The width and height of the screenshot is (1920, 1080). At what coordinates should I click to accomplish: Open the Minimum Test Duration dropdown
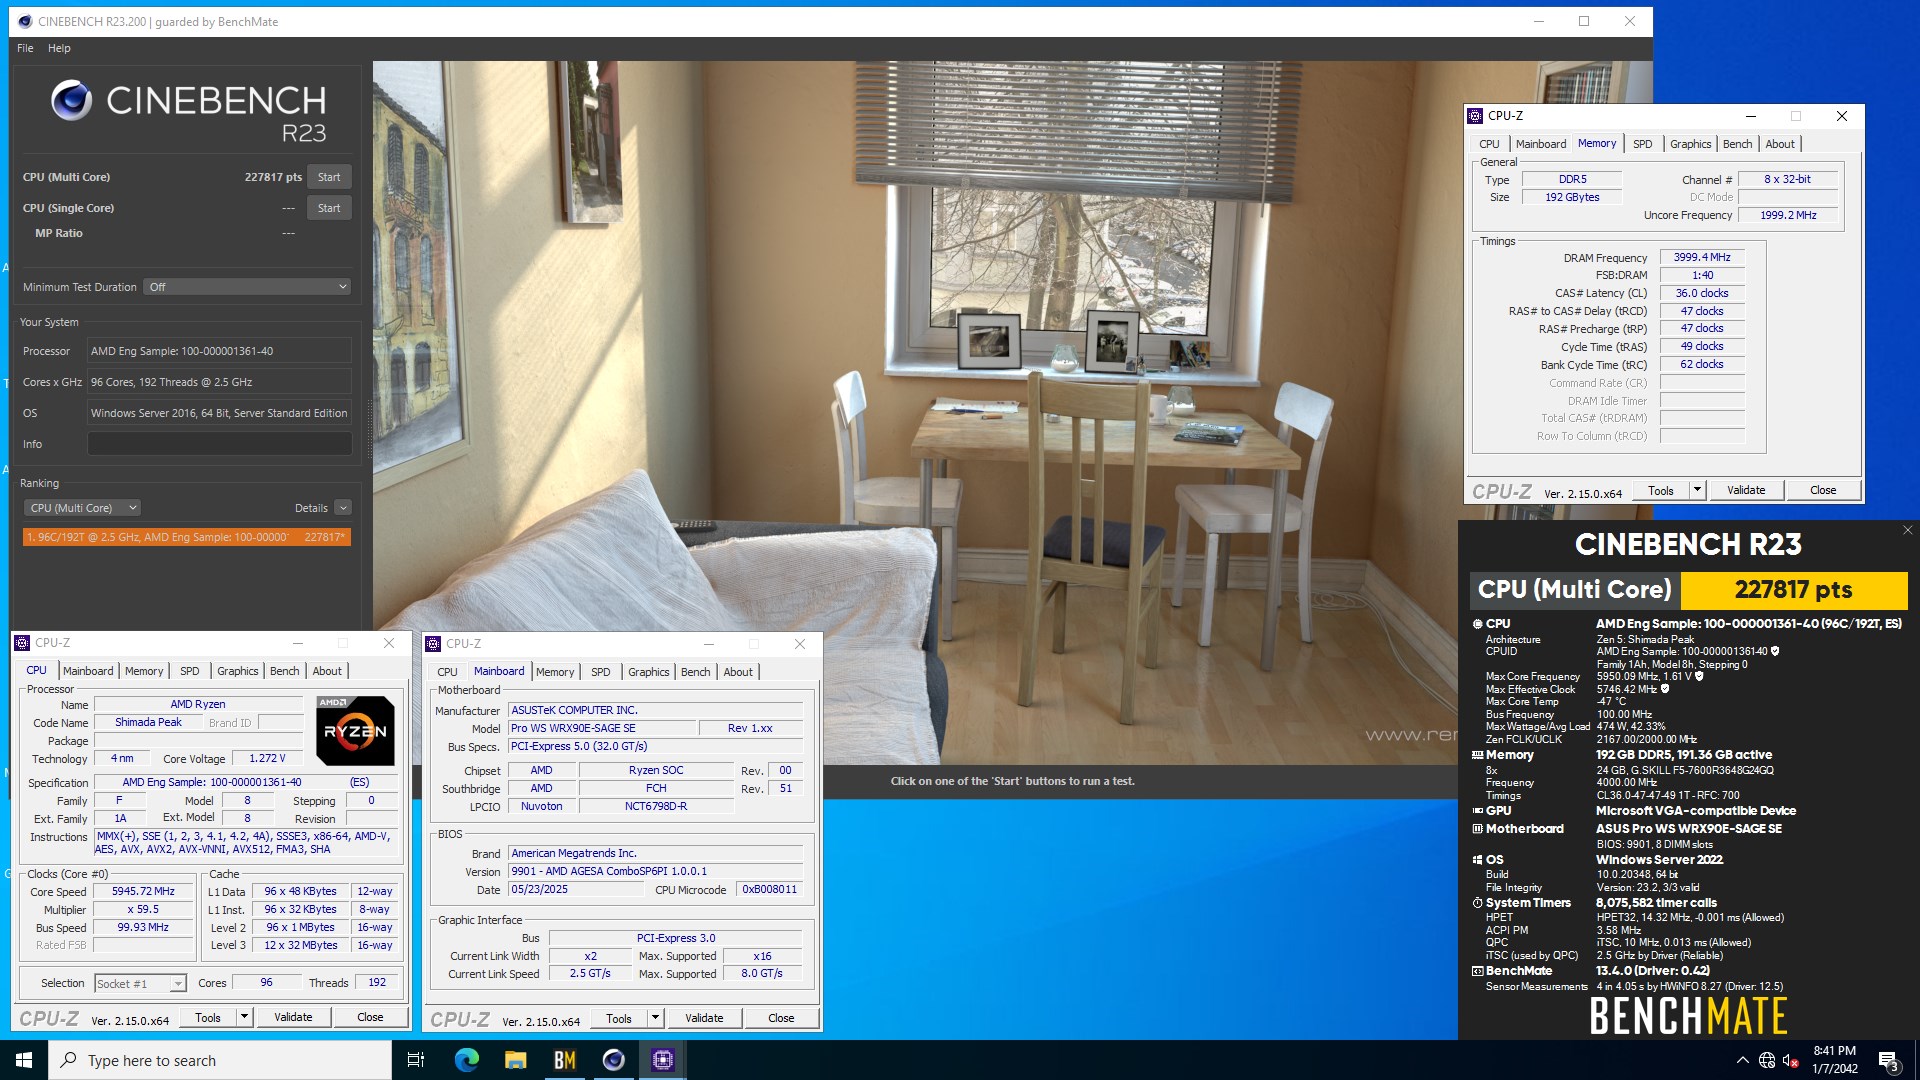point(246,287)
